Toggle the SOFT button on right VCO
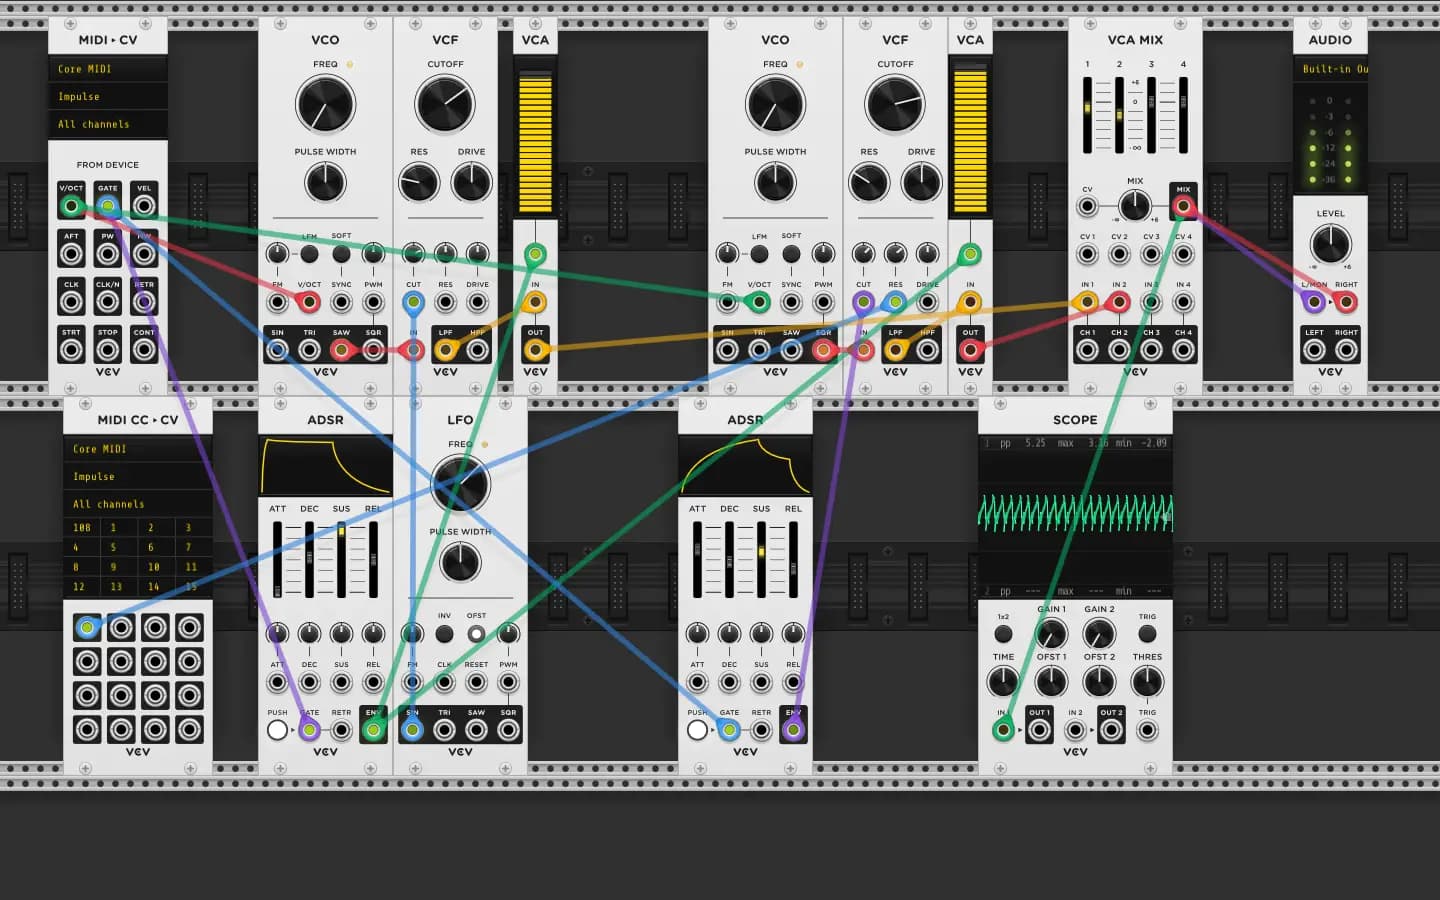Image resolution: width=1440 pixels, height=900 pixels. (791, 254)
